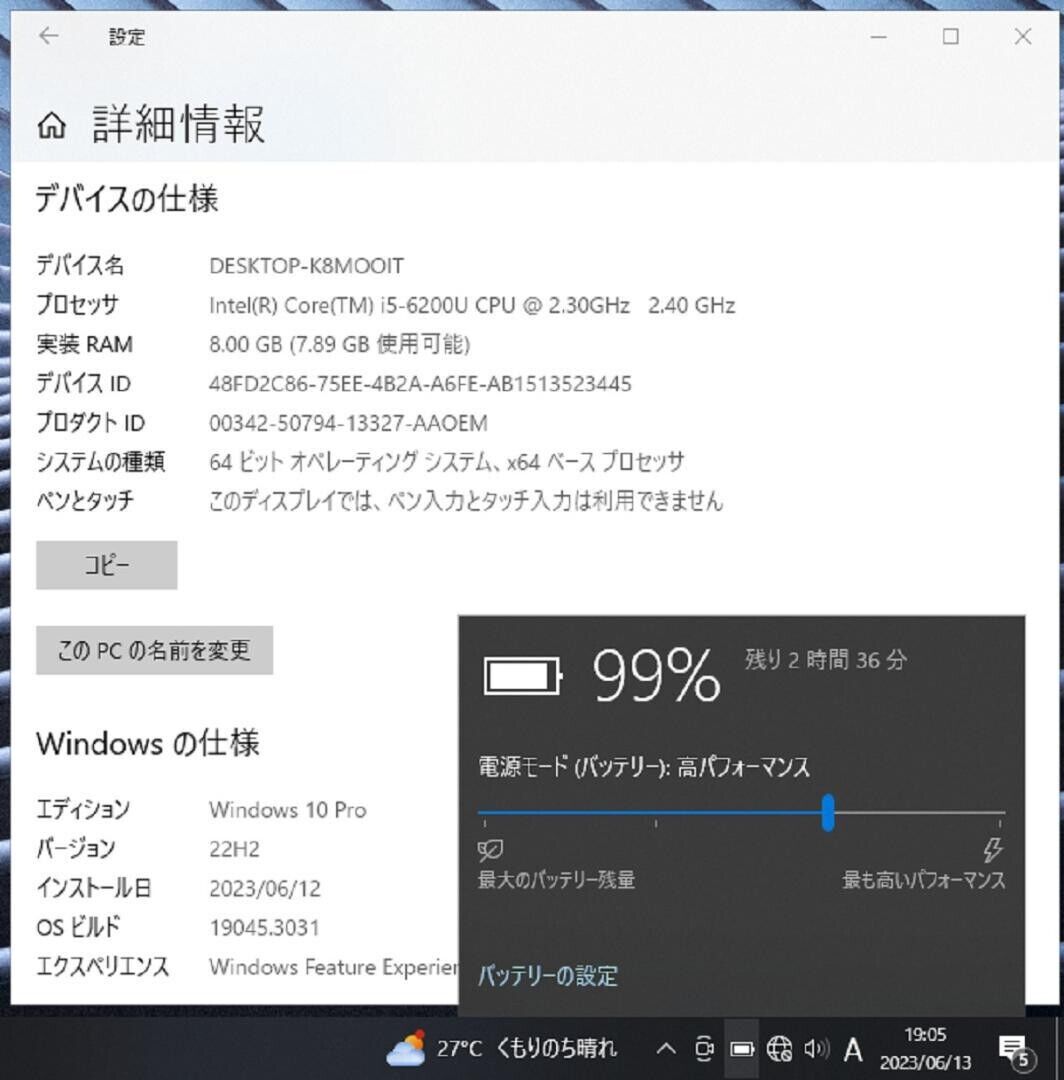
Task: Click the 99% battery percentage text
Action: pyautogui.click(x=656, y=676)
